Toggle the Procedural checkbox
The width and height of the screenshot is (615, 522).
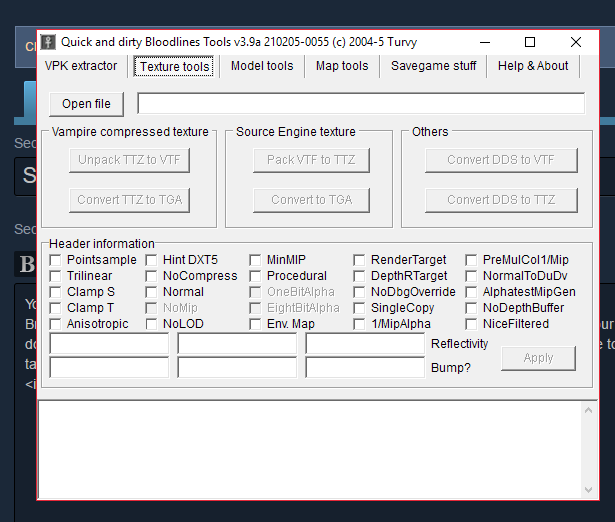tap(255, 276)
